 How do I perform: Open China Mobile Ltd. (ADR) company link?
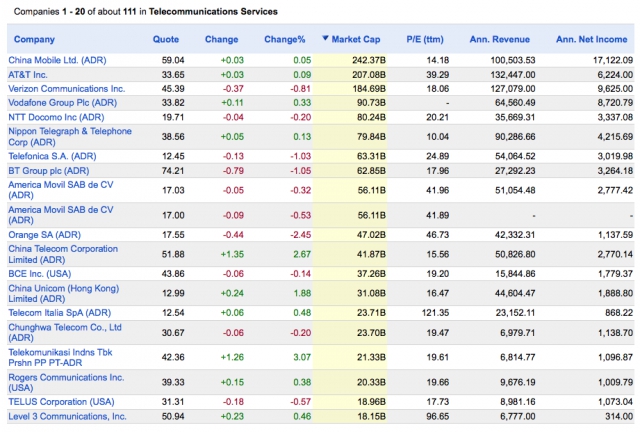pyautogui.click(x=57, y=60)
